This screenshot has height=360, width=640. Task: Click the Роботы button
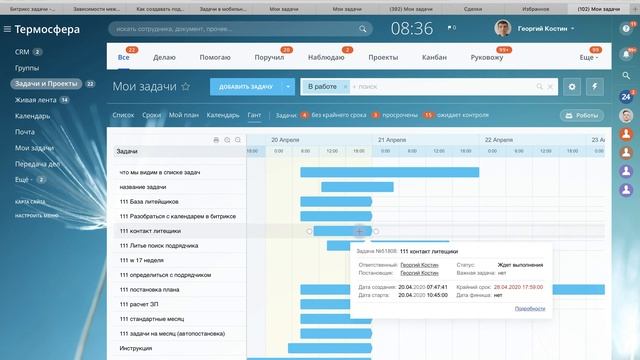pyautogui.click(x=582, y=116)
